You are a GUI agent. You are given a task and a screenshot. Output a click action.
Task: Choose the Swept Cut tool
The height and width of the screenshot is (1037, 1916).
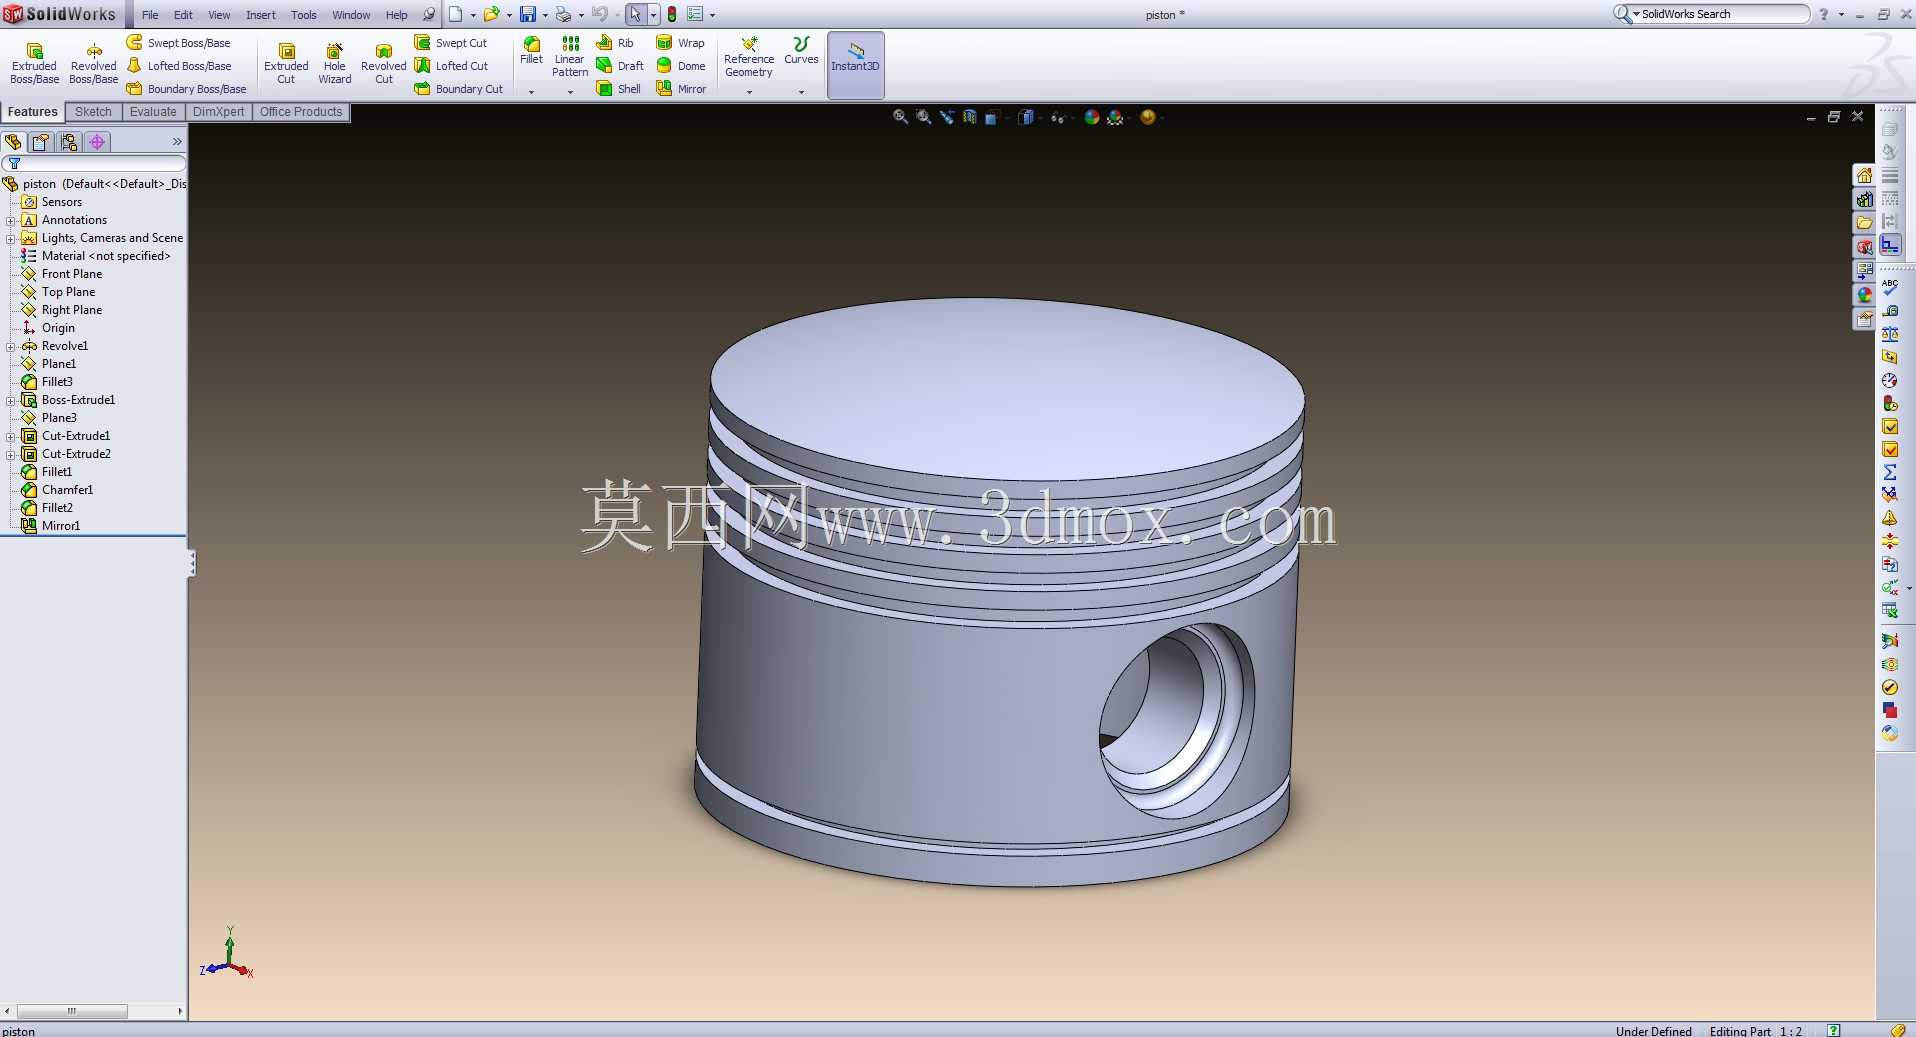451,43
